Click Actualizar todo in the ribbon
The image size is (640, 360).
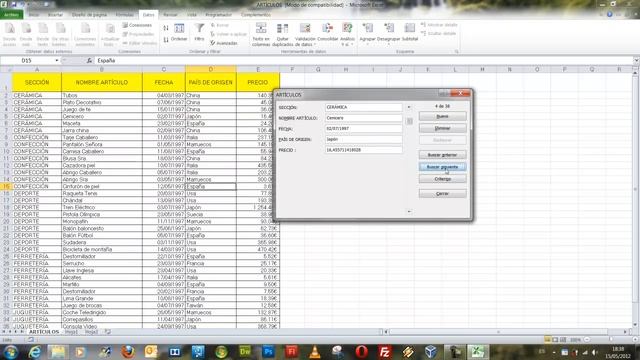[x=110, y=34]
